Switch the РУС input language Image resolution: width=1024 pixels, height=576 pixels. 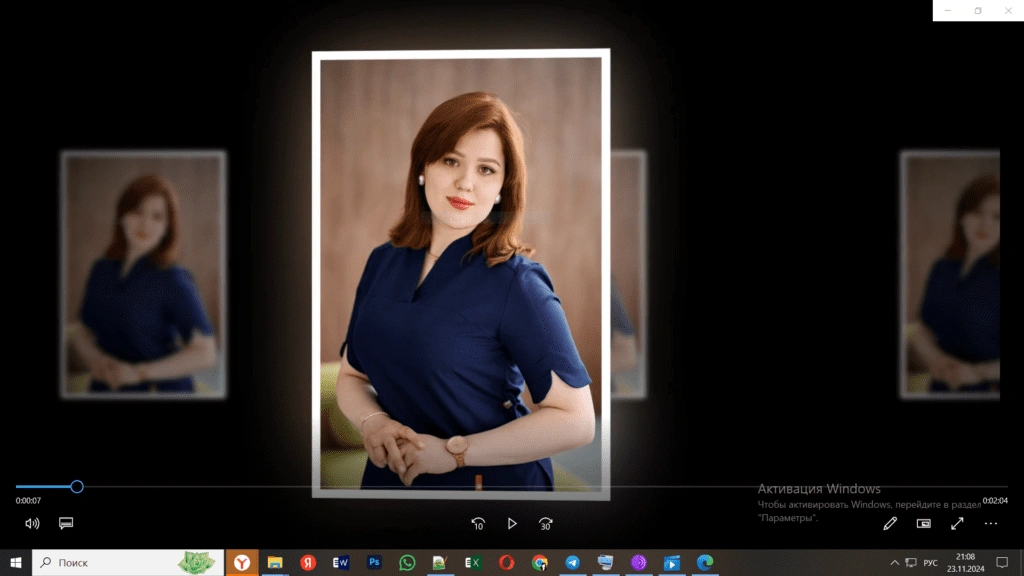pos(930,563)
